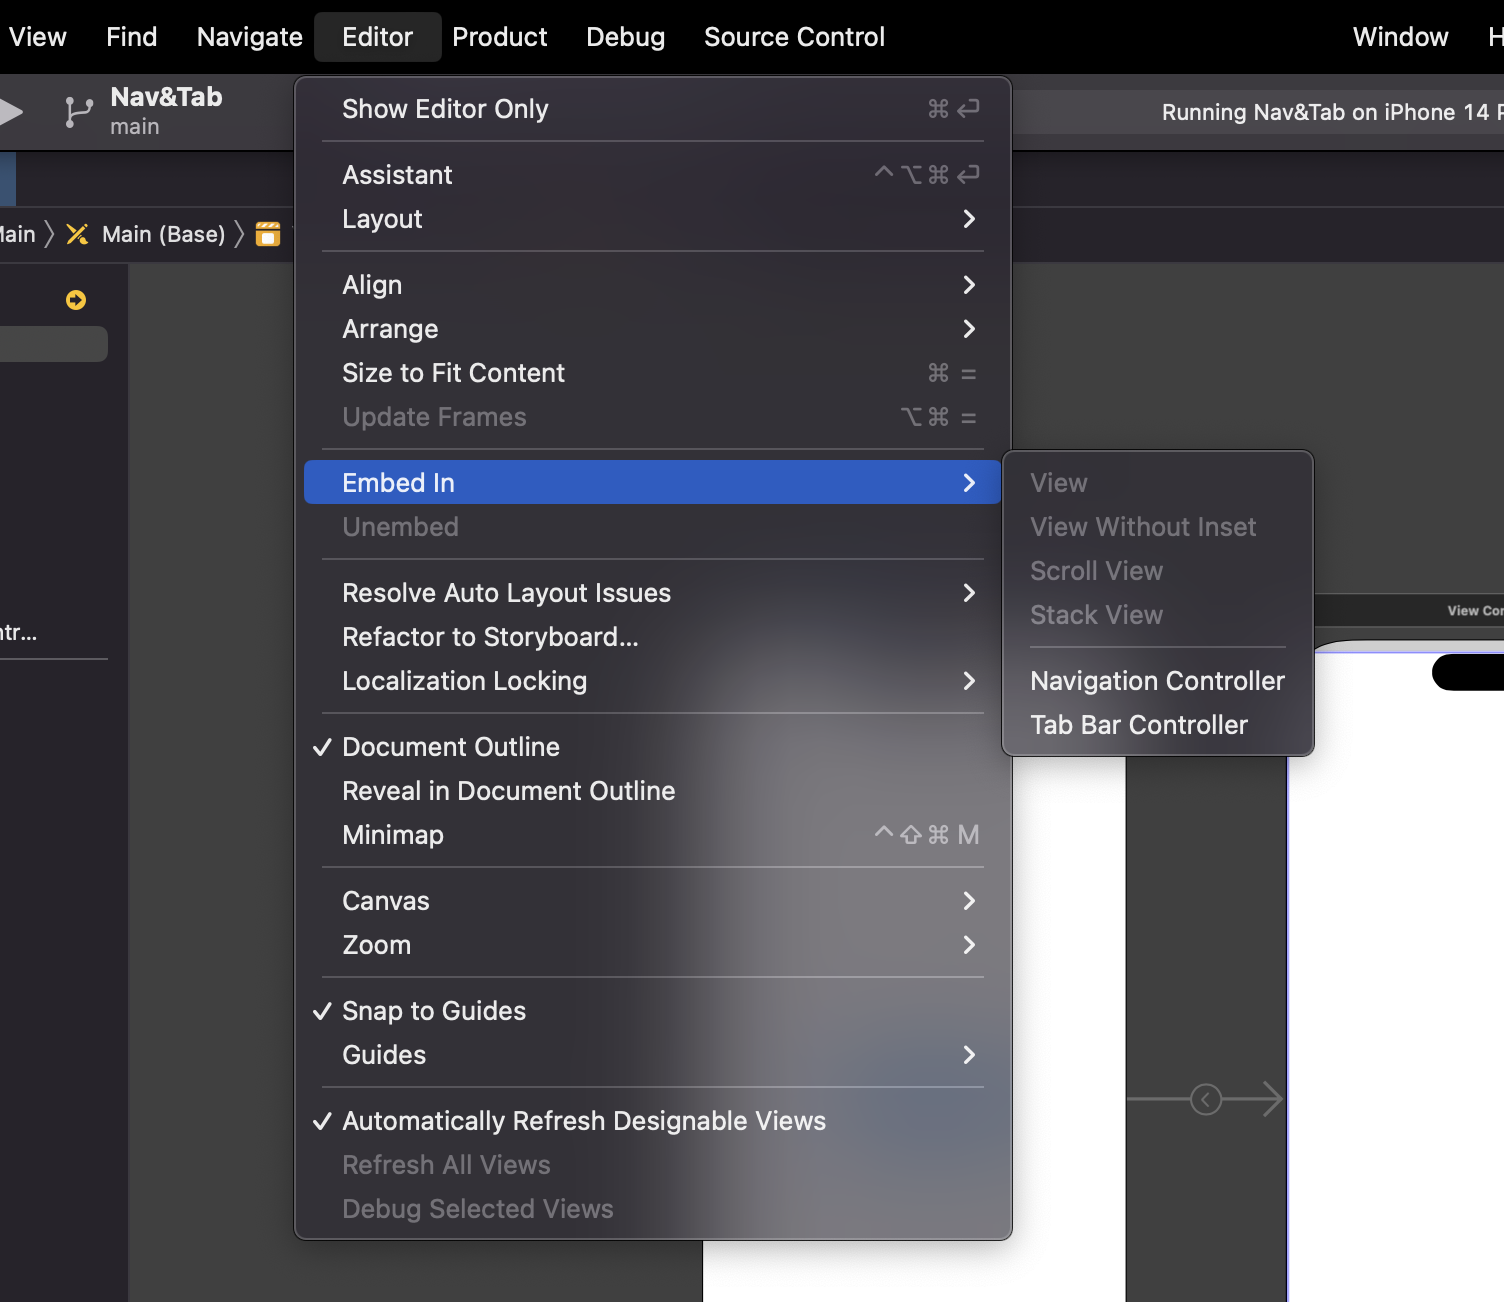Open the Window menu
The width and height of the screenshot is (1504, 1302).
[x=1400, y=37]
